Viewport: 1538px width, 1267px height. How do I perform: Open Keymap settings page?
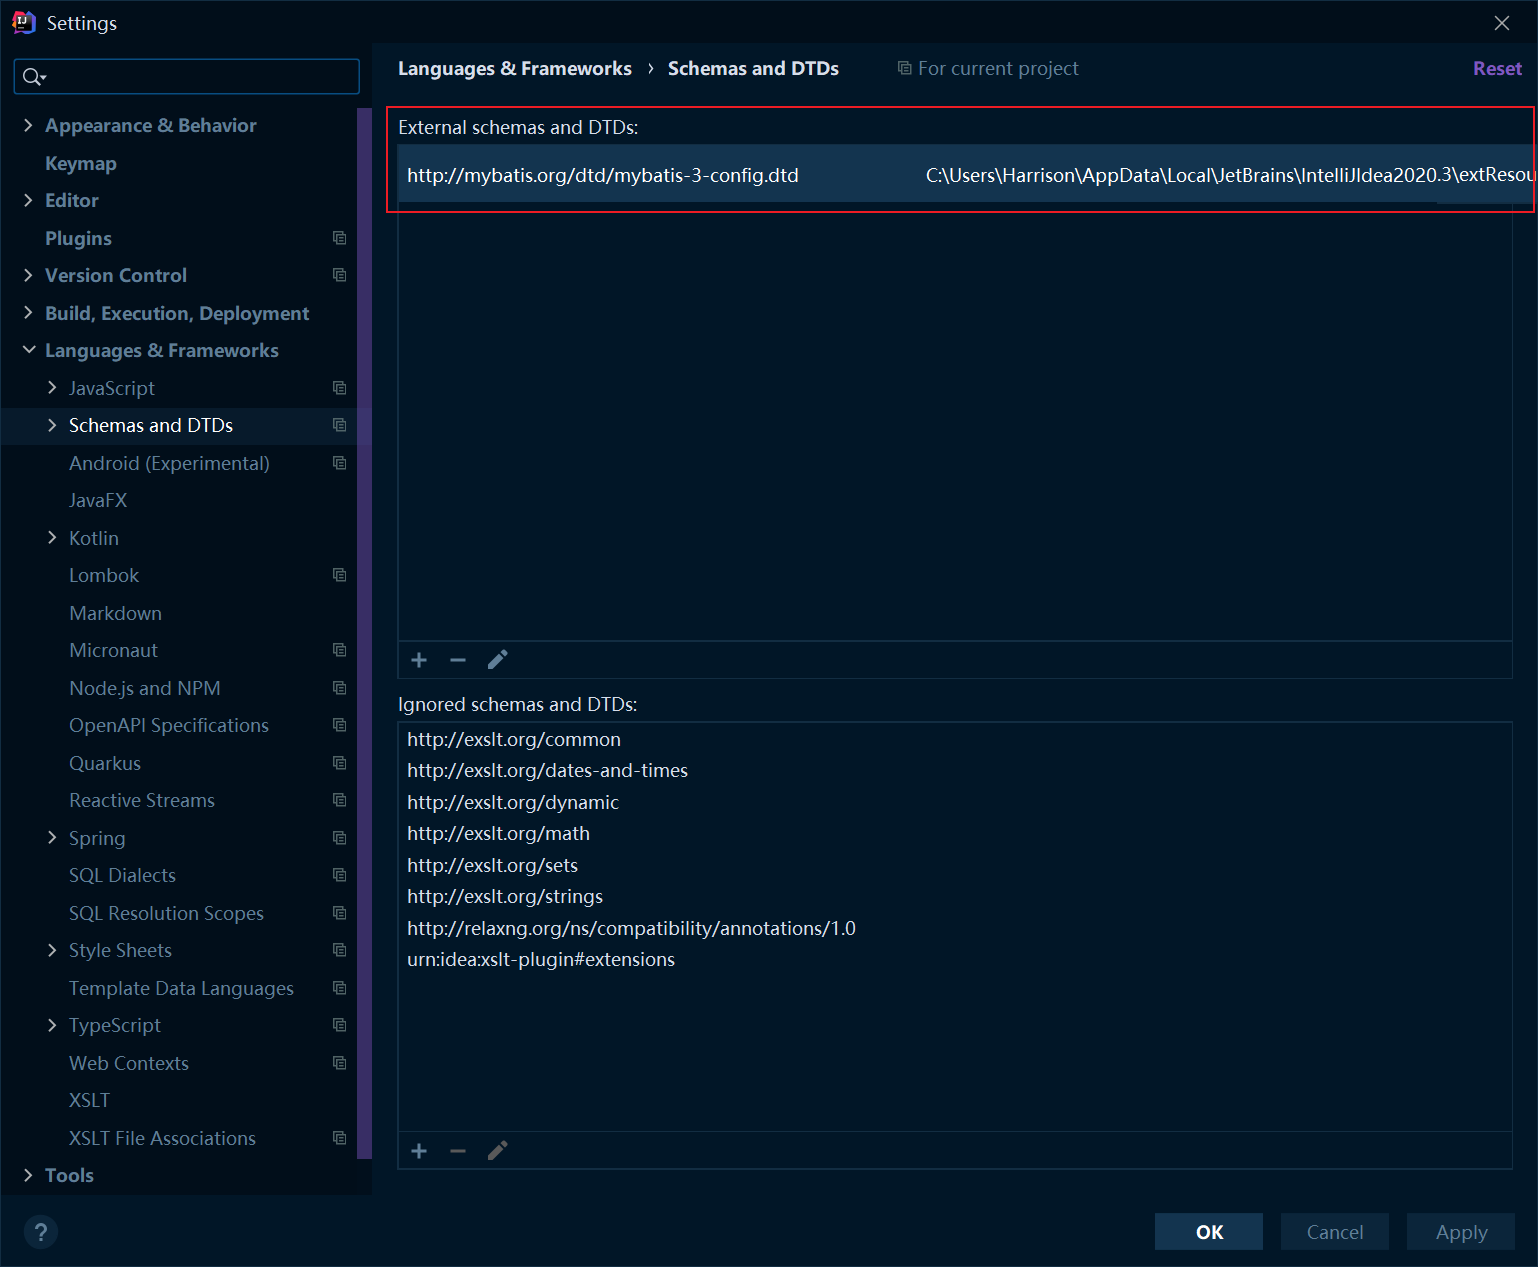point(81,163)
